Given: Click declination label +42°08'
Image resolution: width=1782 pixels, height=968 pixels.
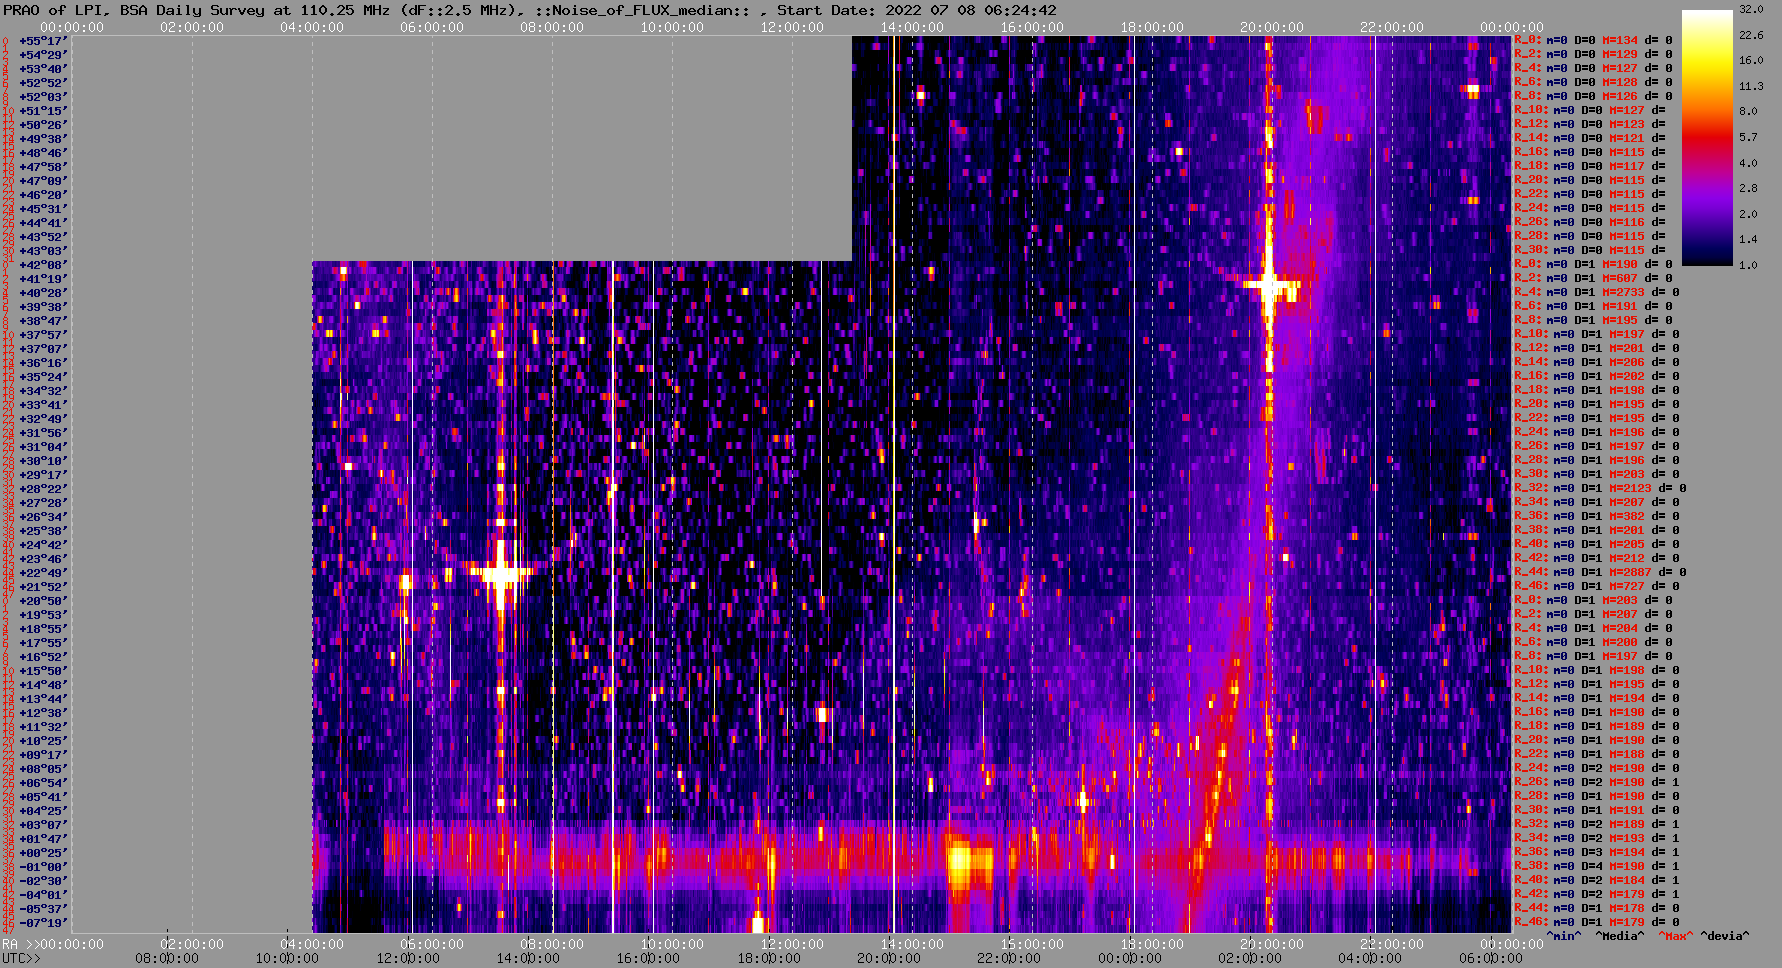Looking at the screenshot, I should point(42,265).
